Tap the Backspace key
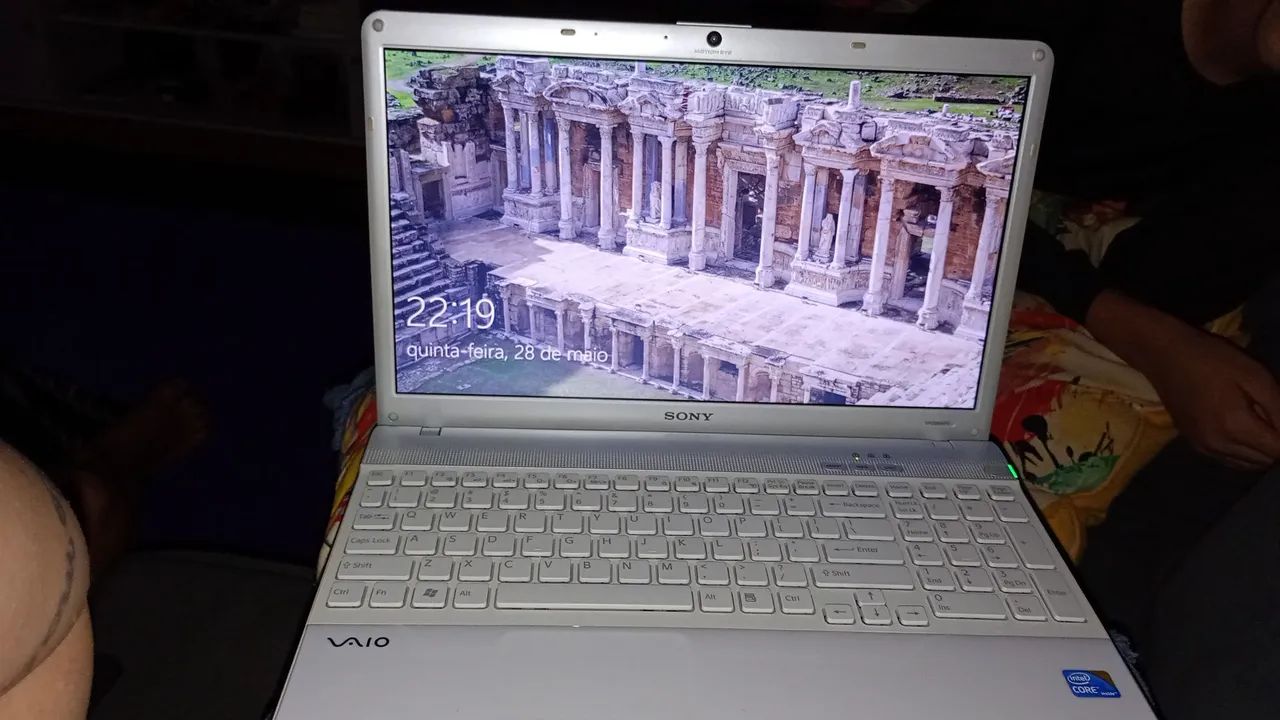Viewport: 1280px width, 720px height. pyautogui.click(x=855, y=507)
